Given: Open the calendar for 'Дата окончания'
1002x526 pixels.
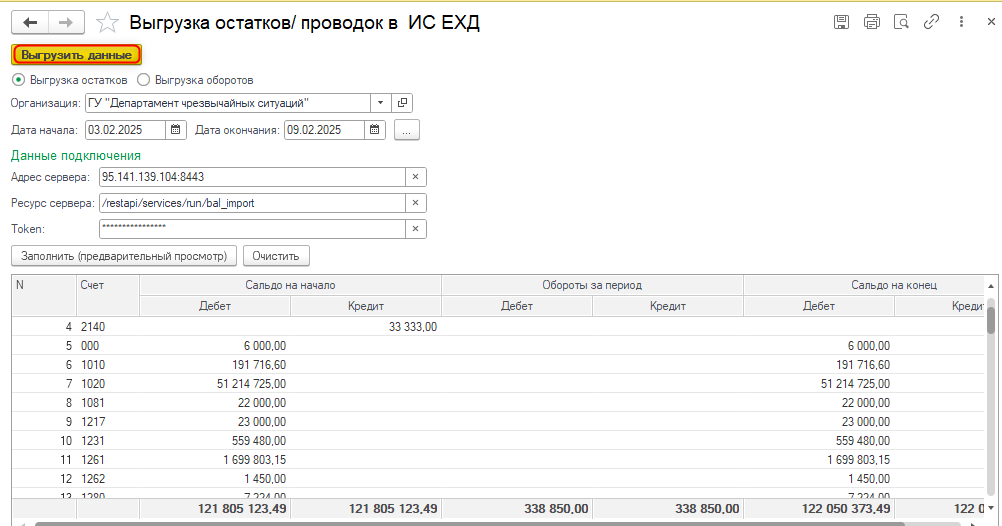Looking at the screenshot, I should click(375, 130).
